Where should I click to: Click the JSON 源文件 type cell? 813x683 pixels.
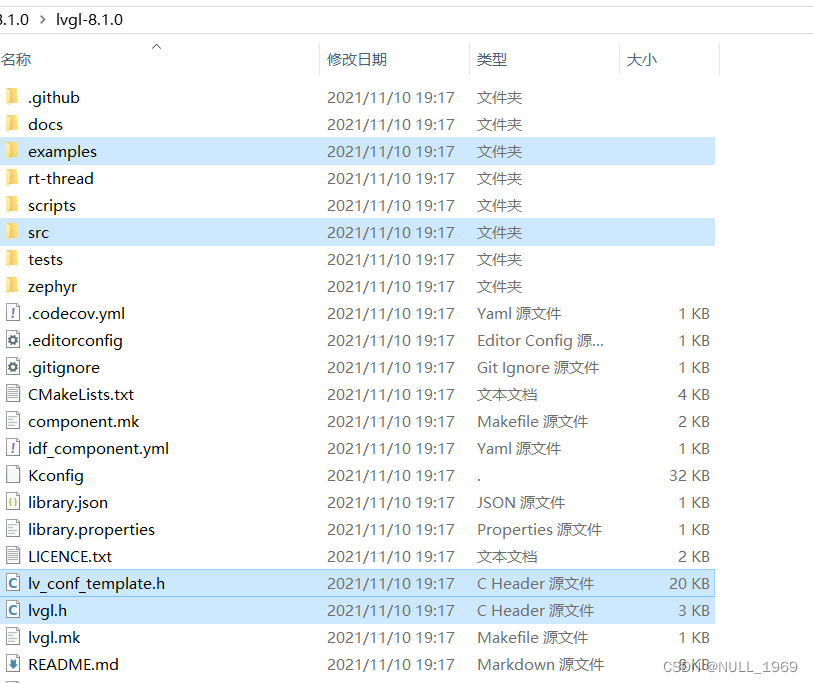521,502
